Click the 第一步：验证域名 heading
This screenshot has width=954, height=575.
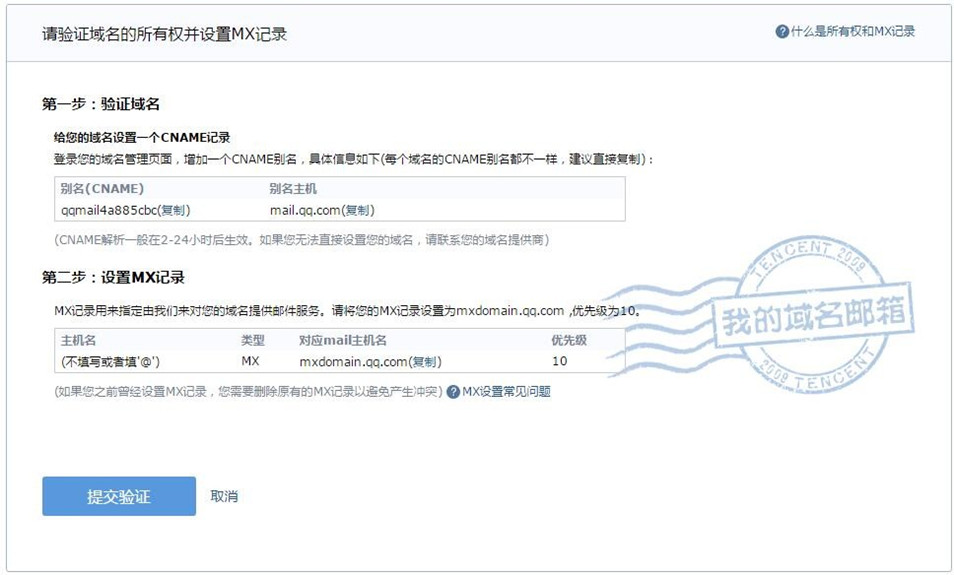[x=100, y=104]
